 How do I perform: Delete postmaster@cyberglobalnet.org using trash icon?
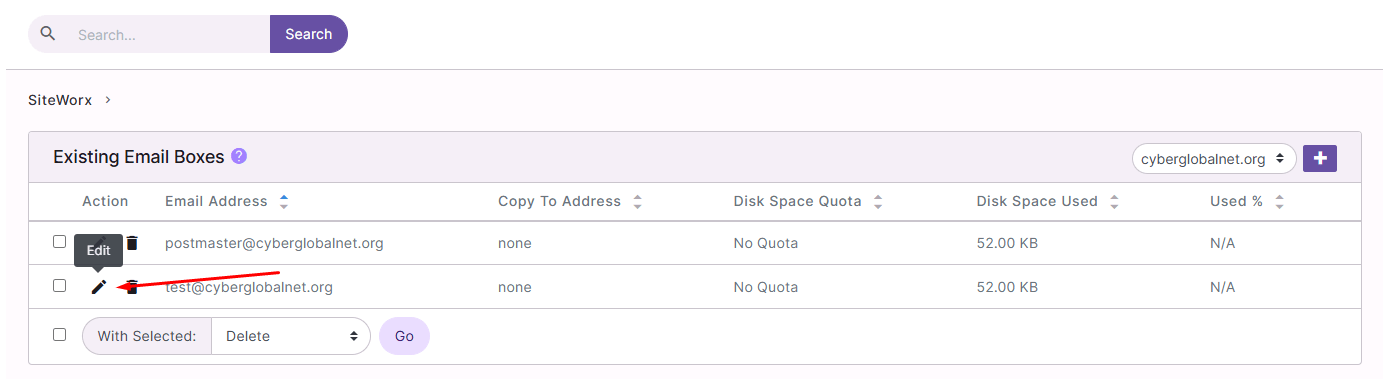coord(132,243)
